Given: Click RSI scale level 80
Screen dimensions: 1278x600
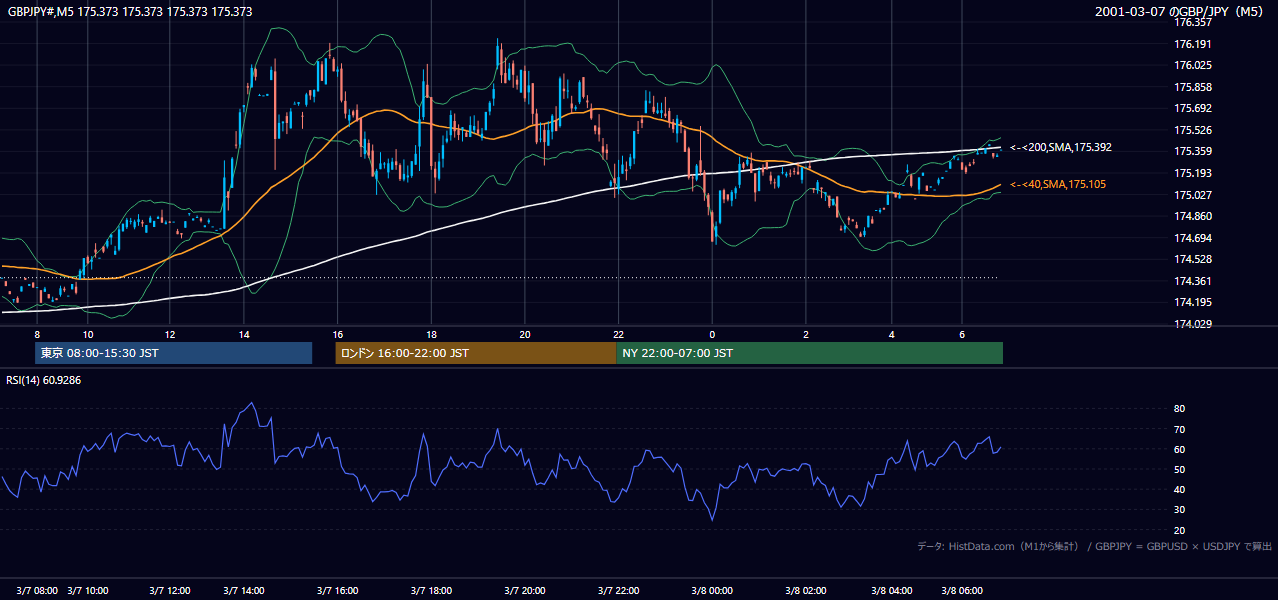Looking at the screenshot, I should click(x=1179, y=409).
